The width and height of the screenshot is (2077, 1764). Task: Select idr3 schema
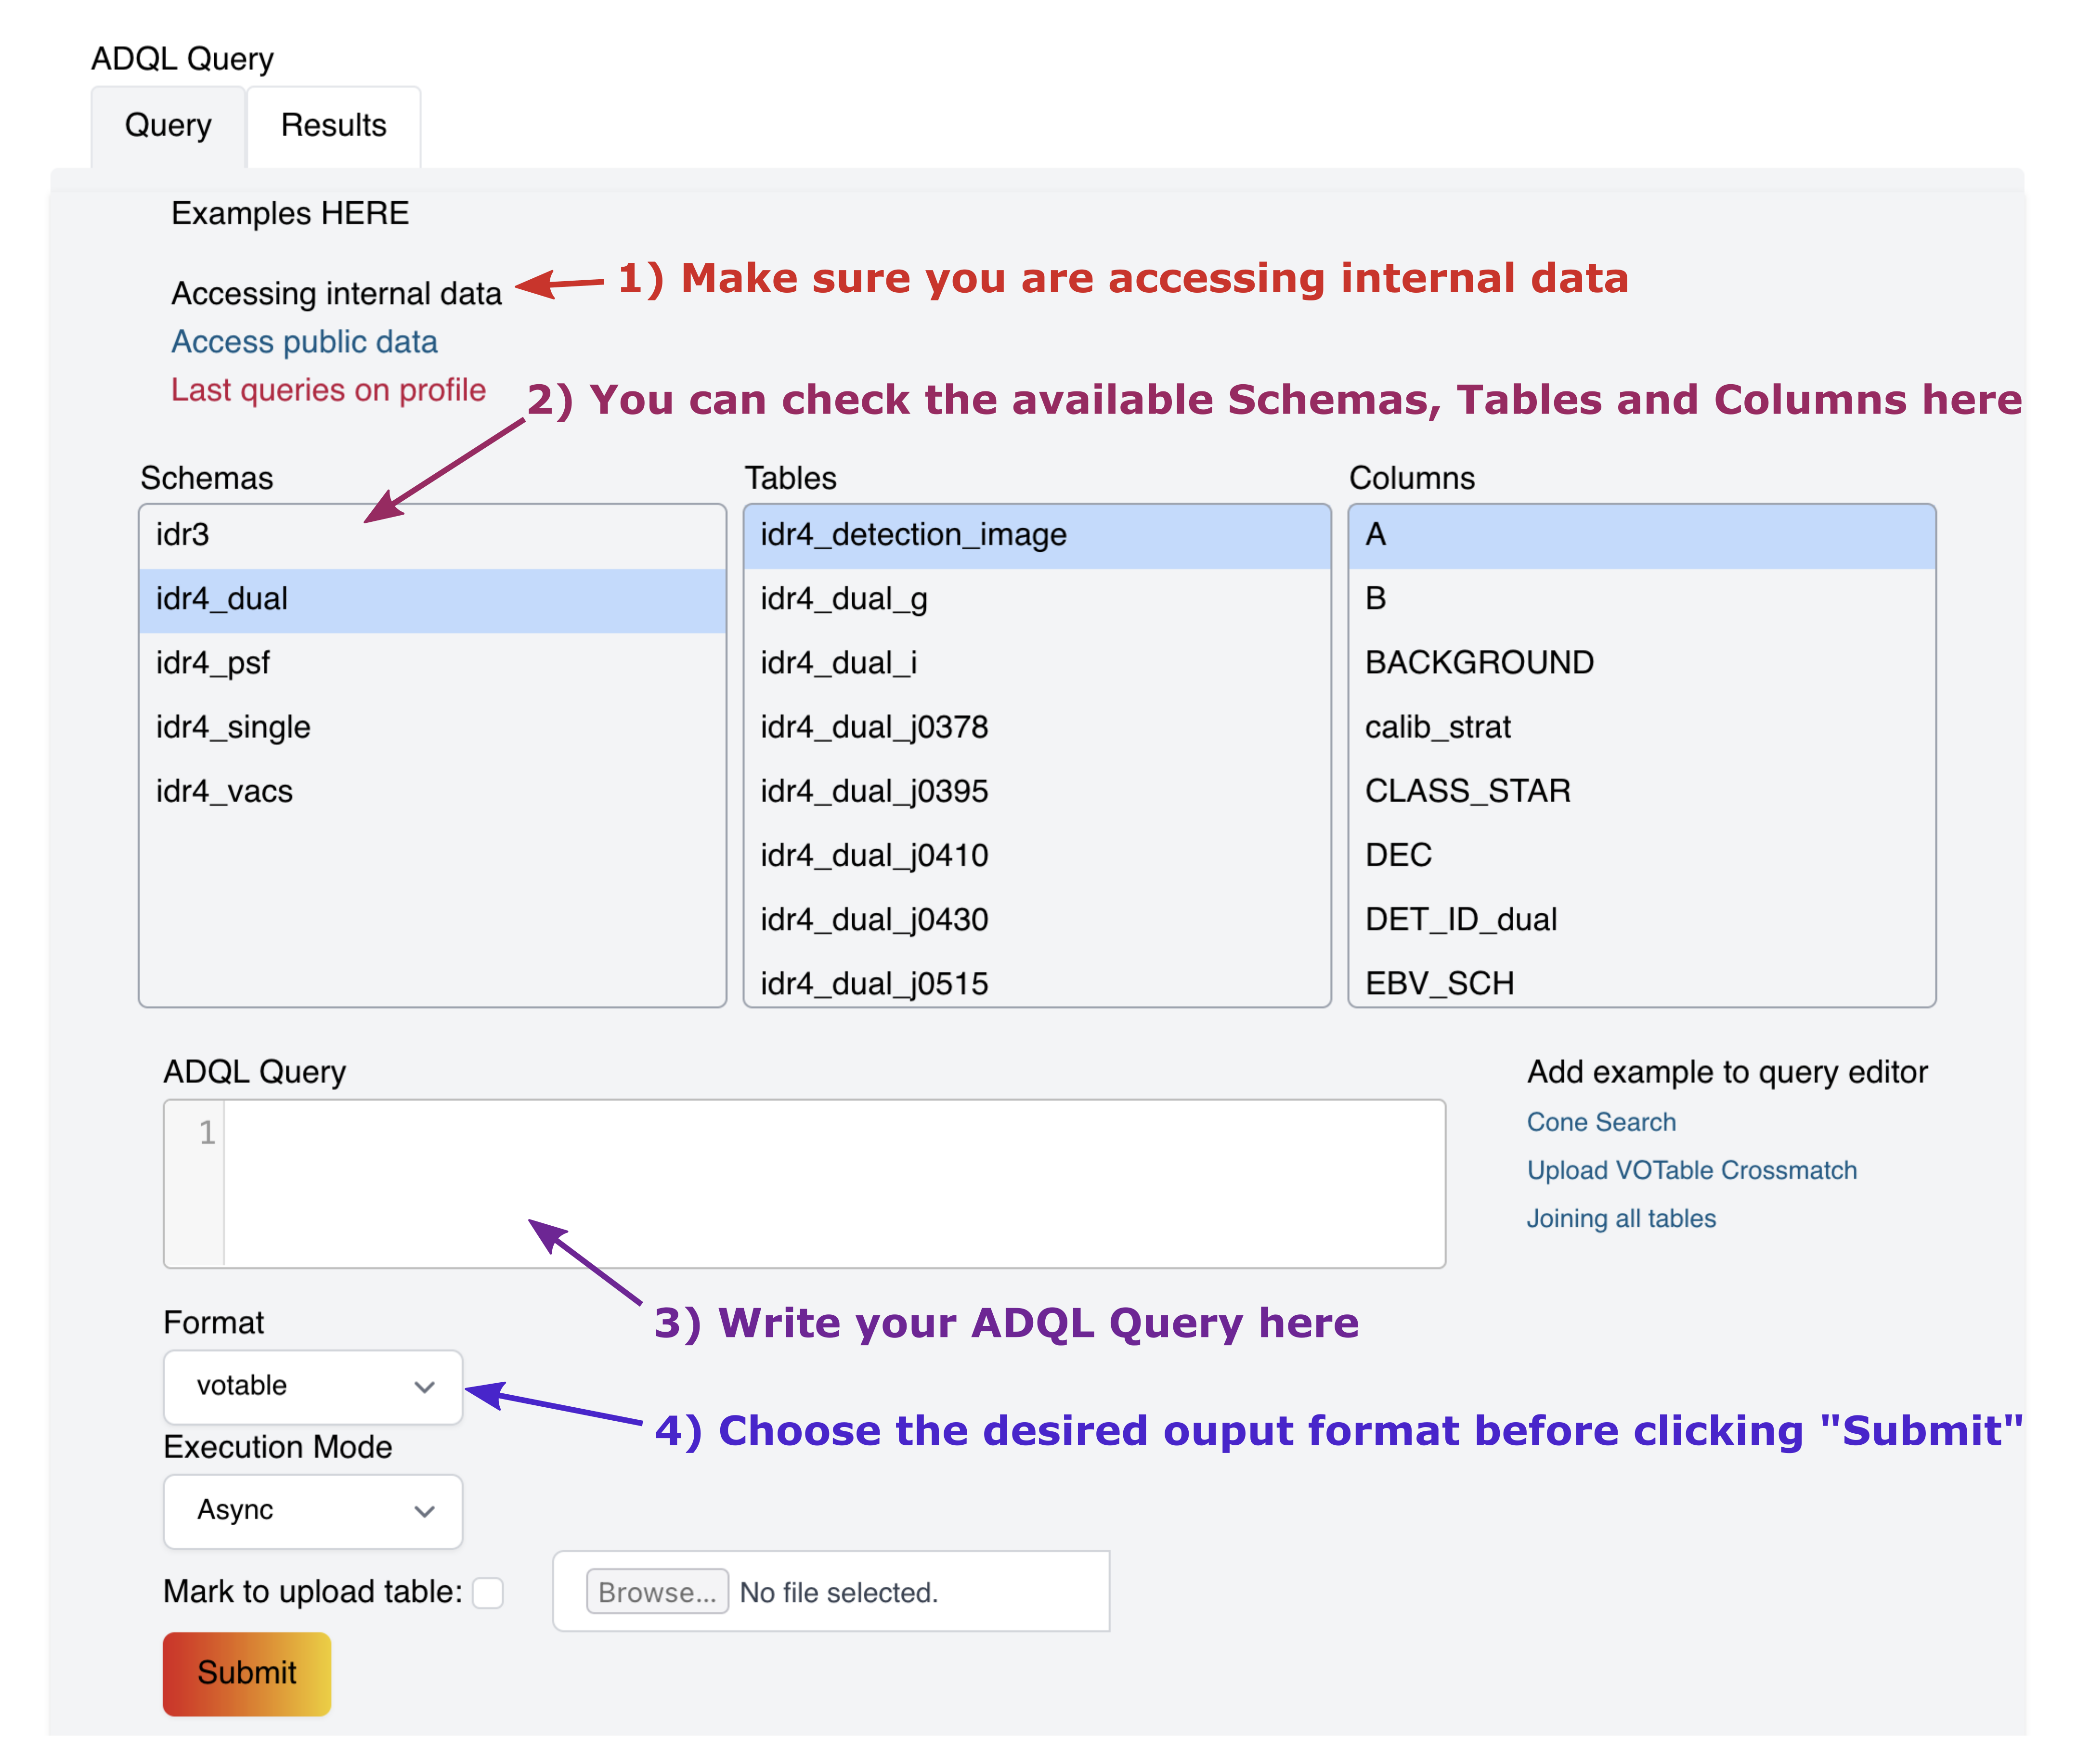pyautogui.click(x=432, y=535)
